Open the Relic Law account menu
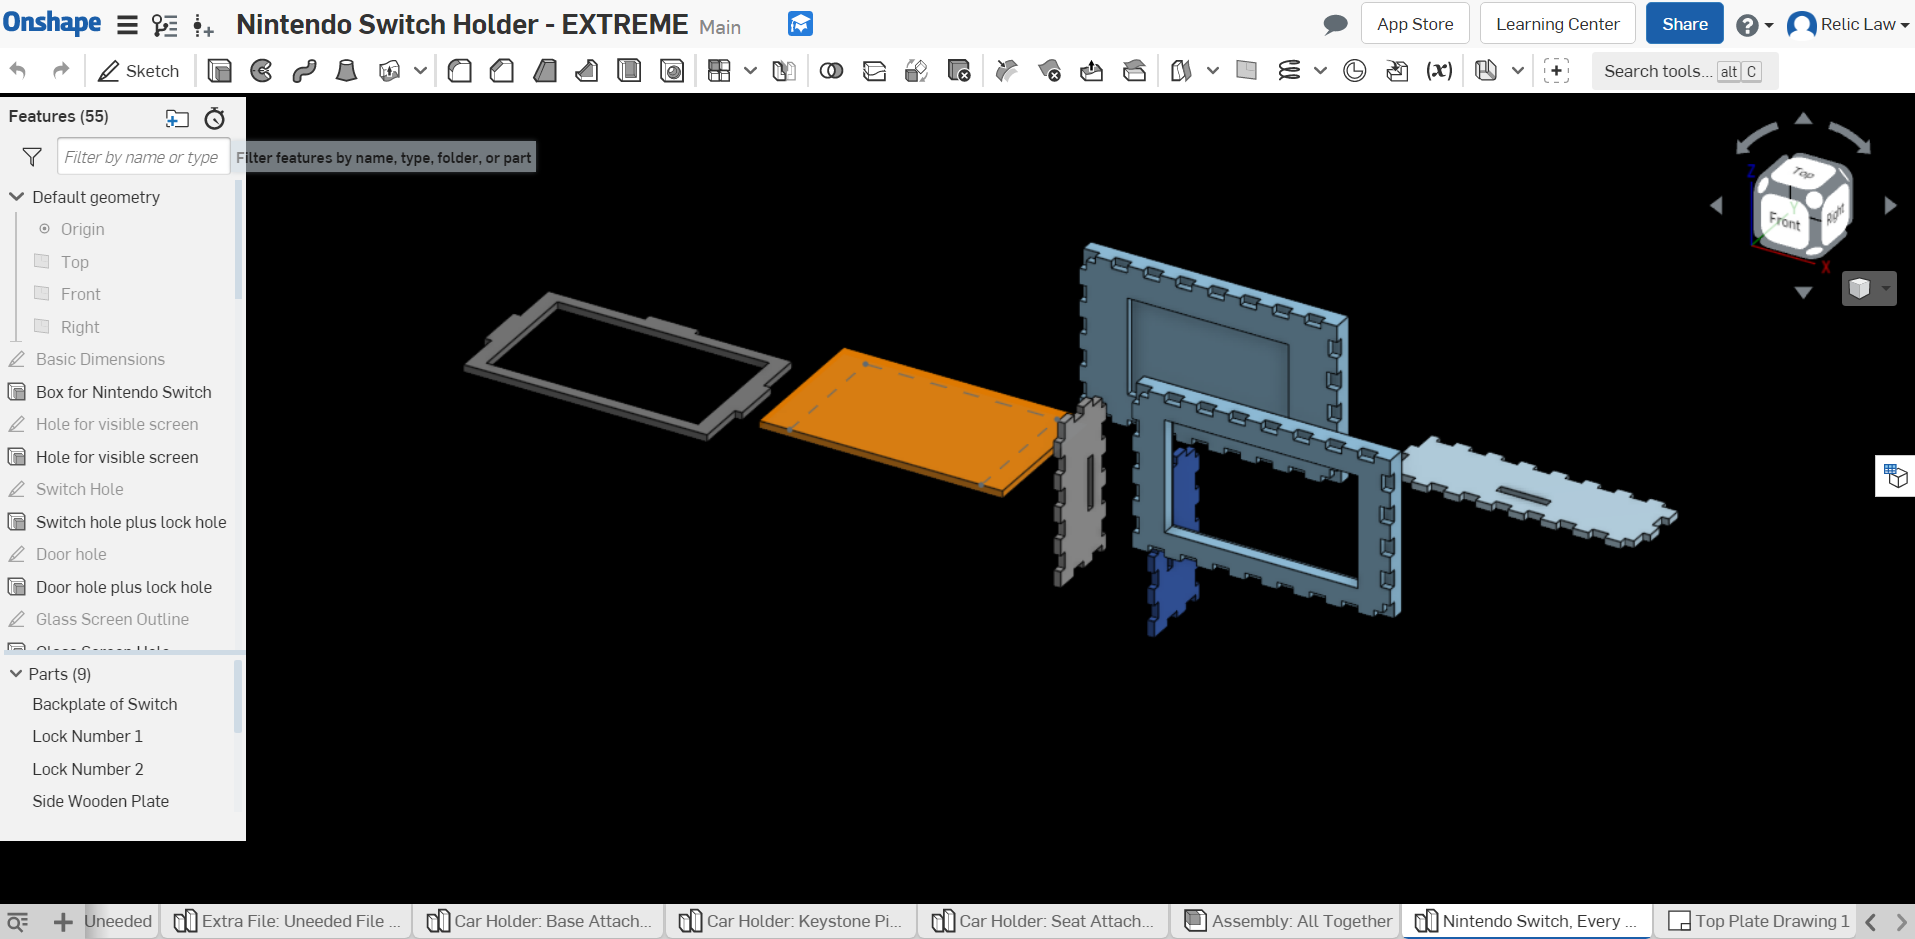 (1848, 24)
